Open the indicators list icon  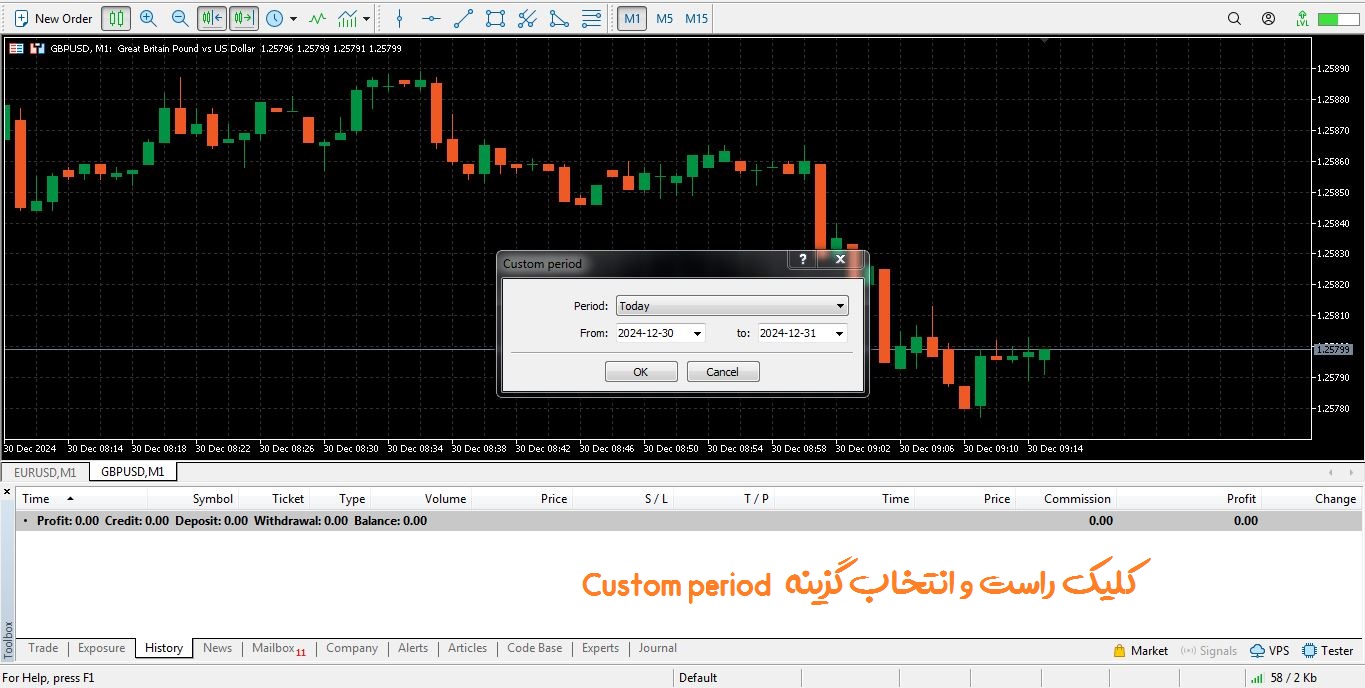pos(317,18)
